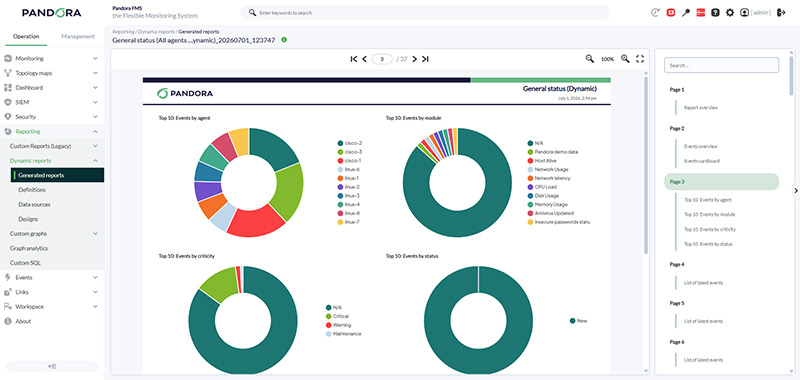Open the red server status icon
The height and width of the screenshot is (380, 800).
pos(701,13)
